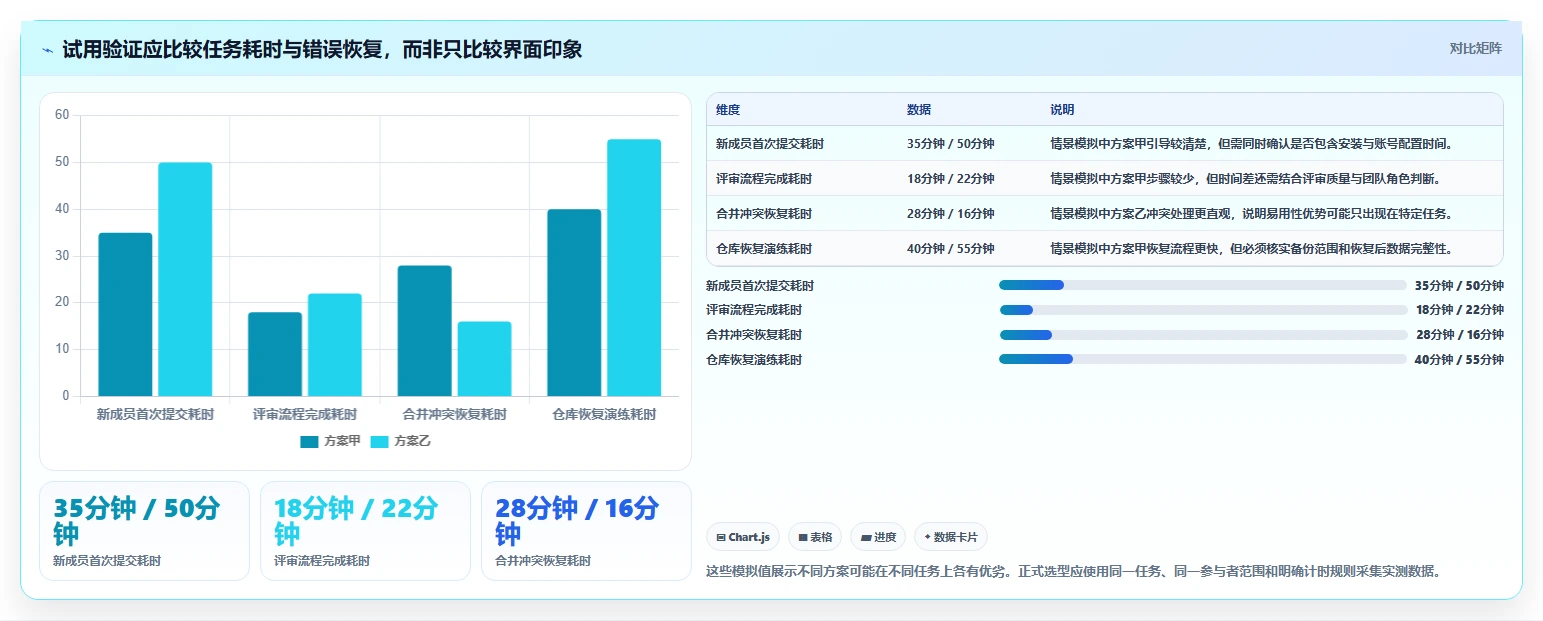
Task: Click the 方案甲 bar for 仓库恢复演练耗时
Action: (x=574, y=302)
